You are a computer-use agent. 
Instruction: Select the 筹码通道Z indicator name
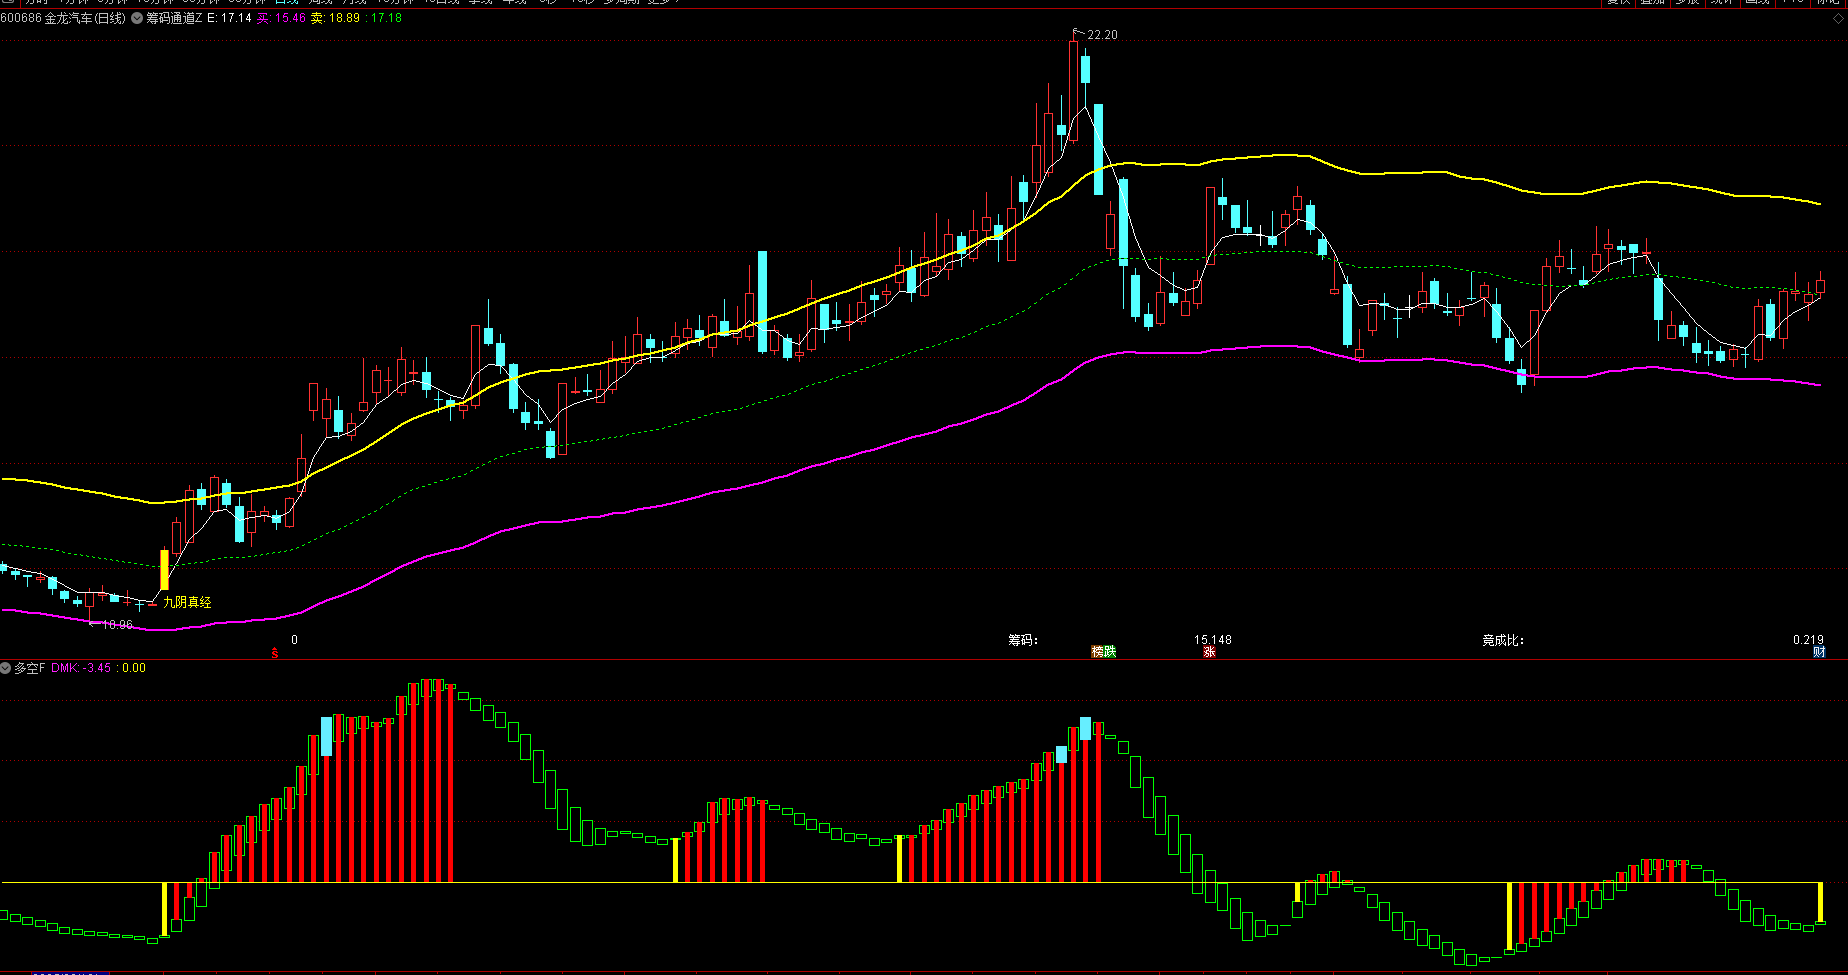174,18
